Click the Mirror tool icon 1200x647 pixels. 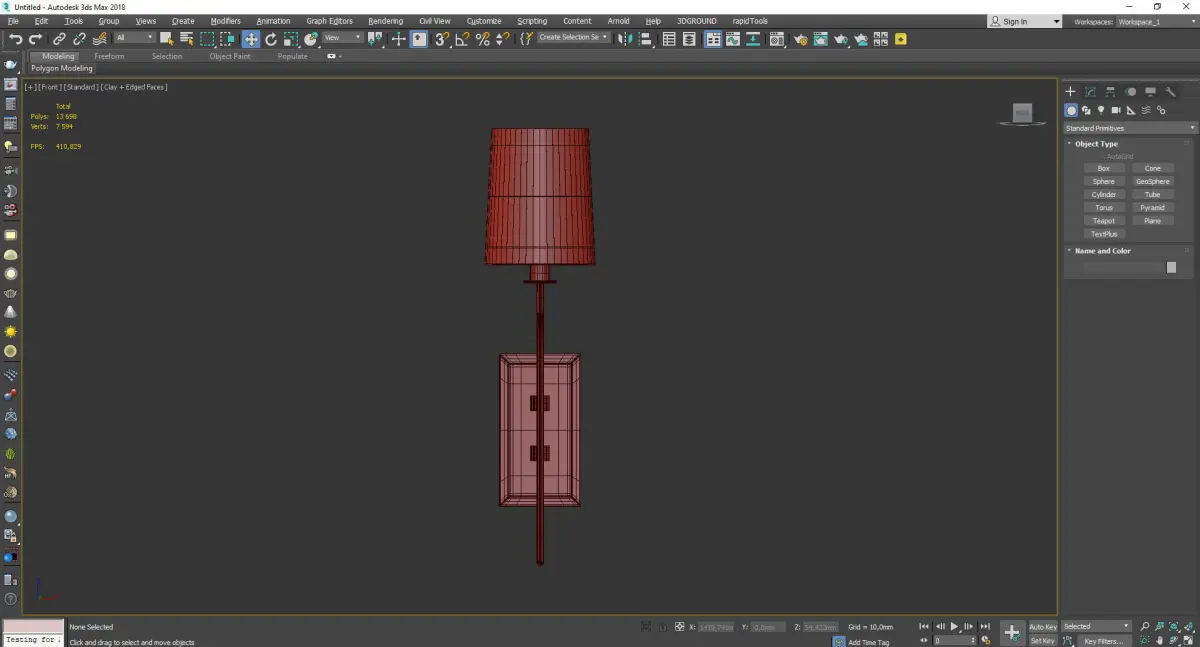[625, 39]
